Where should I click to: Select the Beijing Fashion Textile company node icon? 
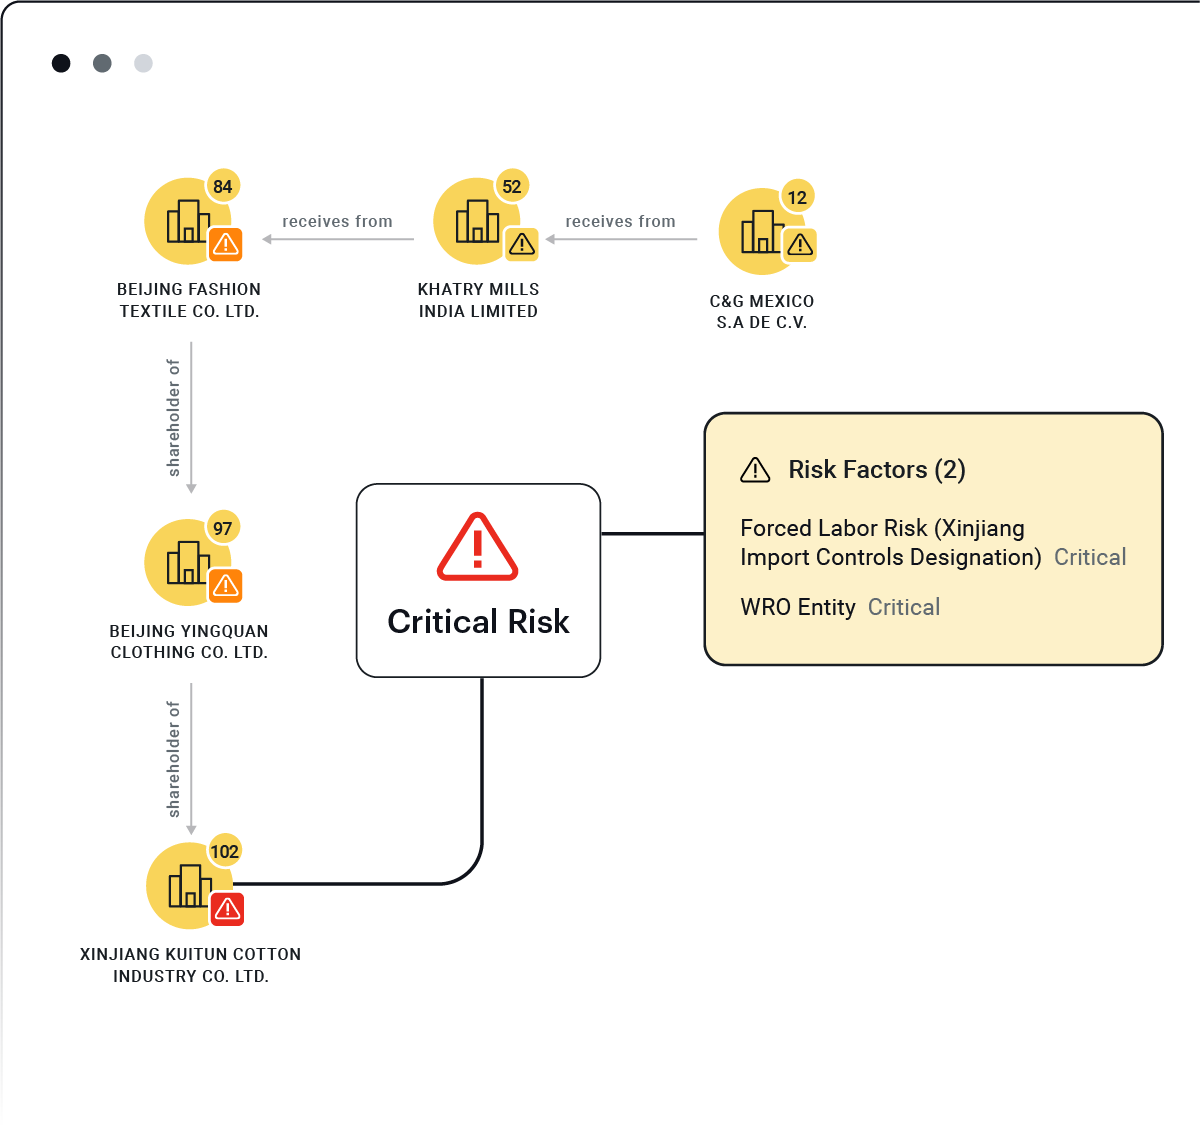188,221
